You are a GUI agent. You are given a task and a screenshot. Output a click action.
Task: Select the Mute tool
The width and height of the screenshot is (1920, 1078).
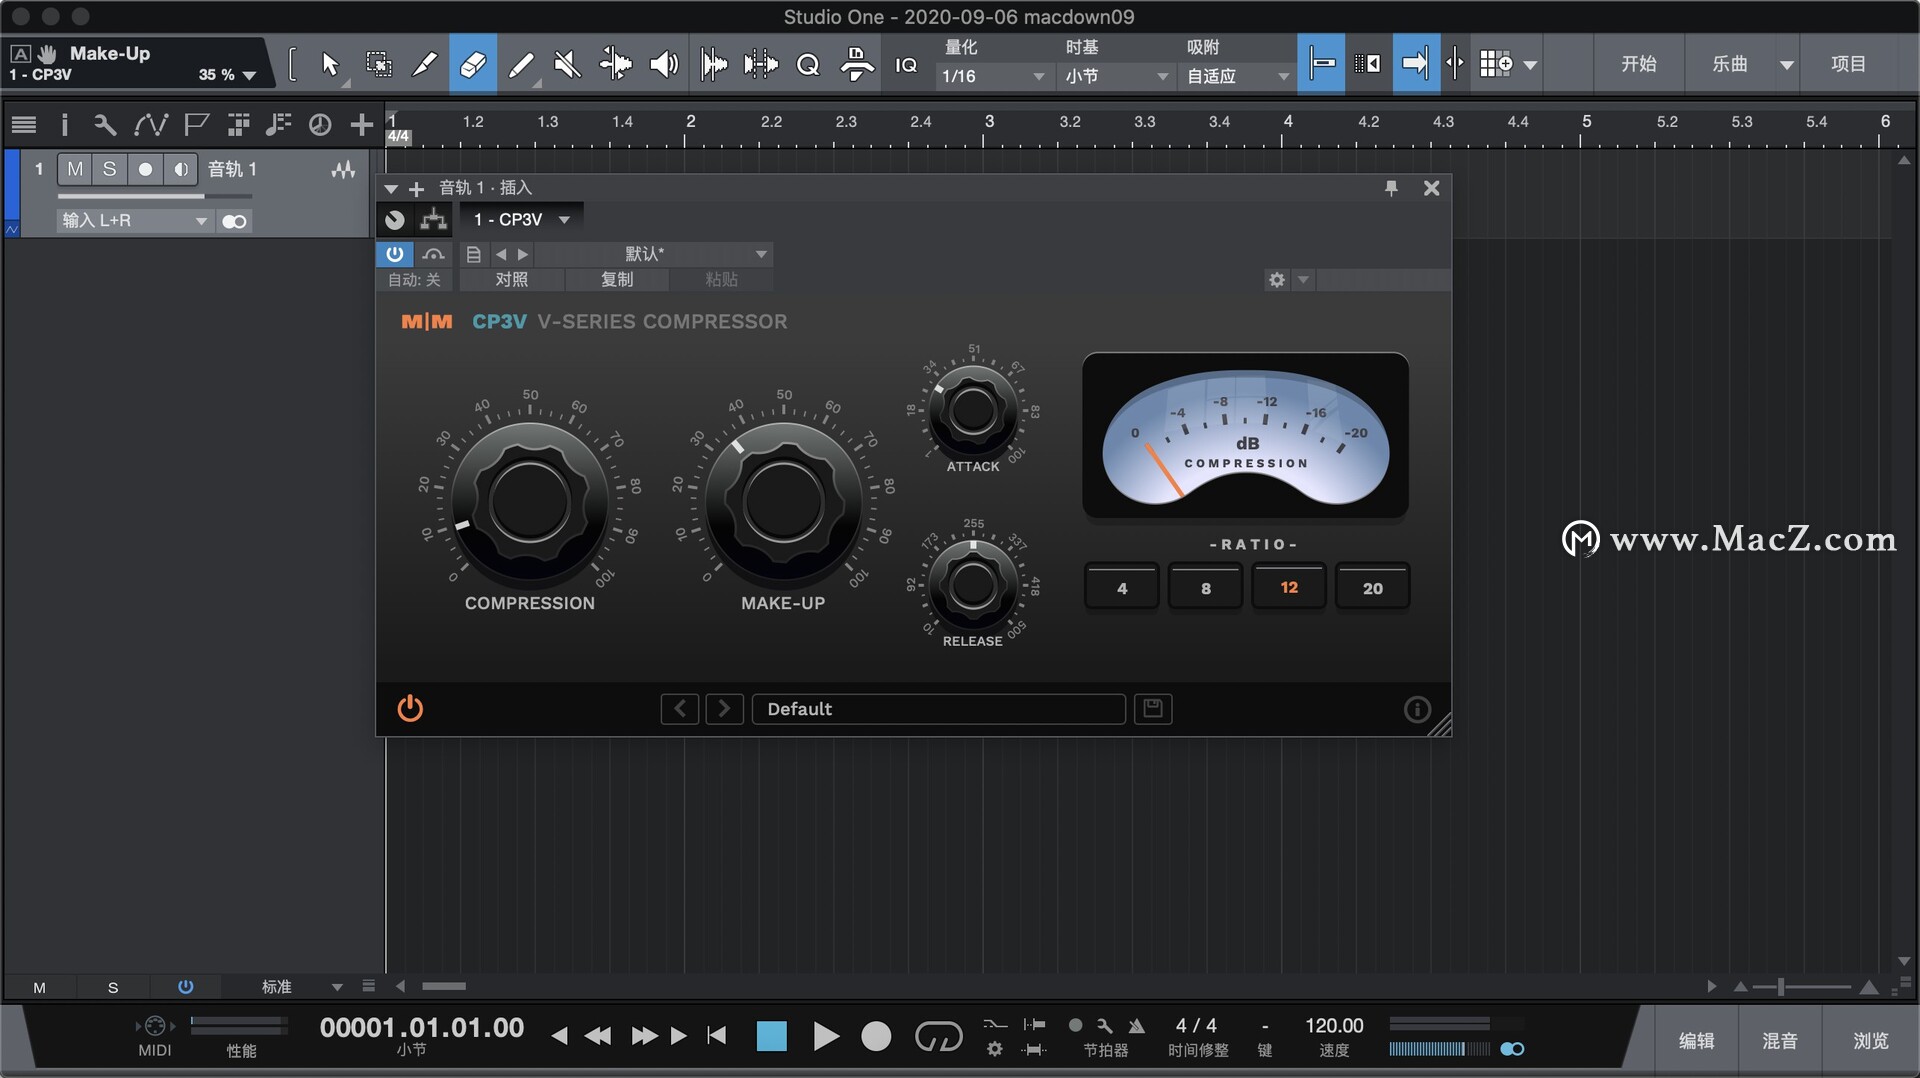tap(567, 64)
